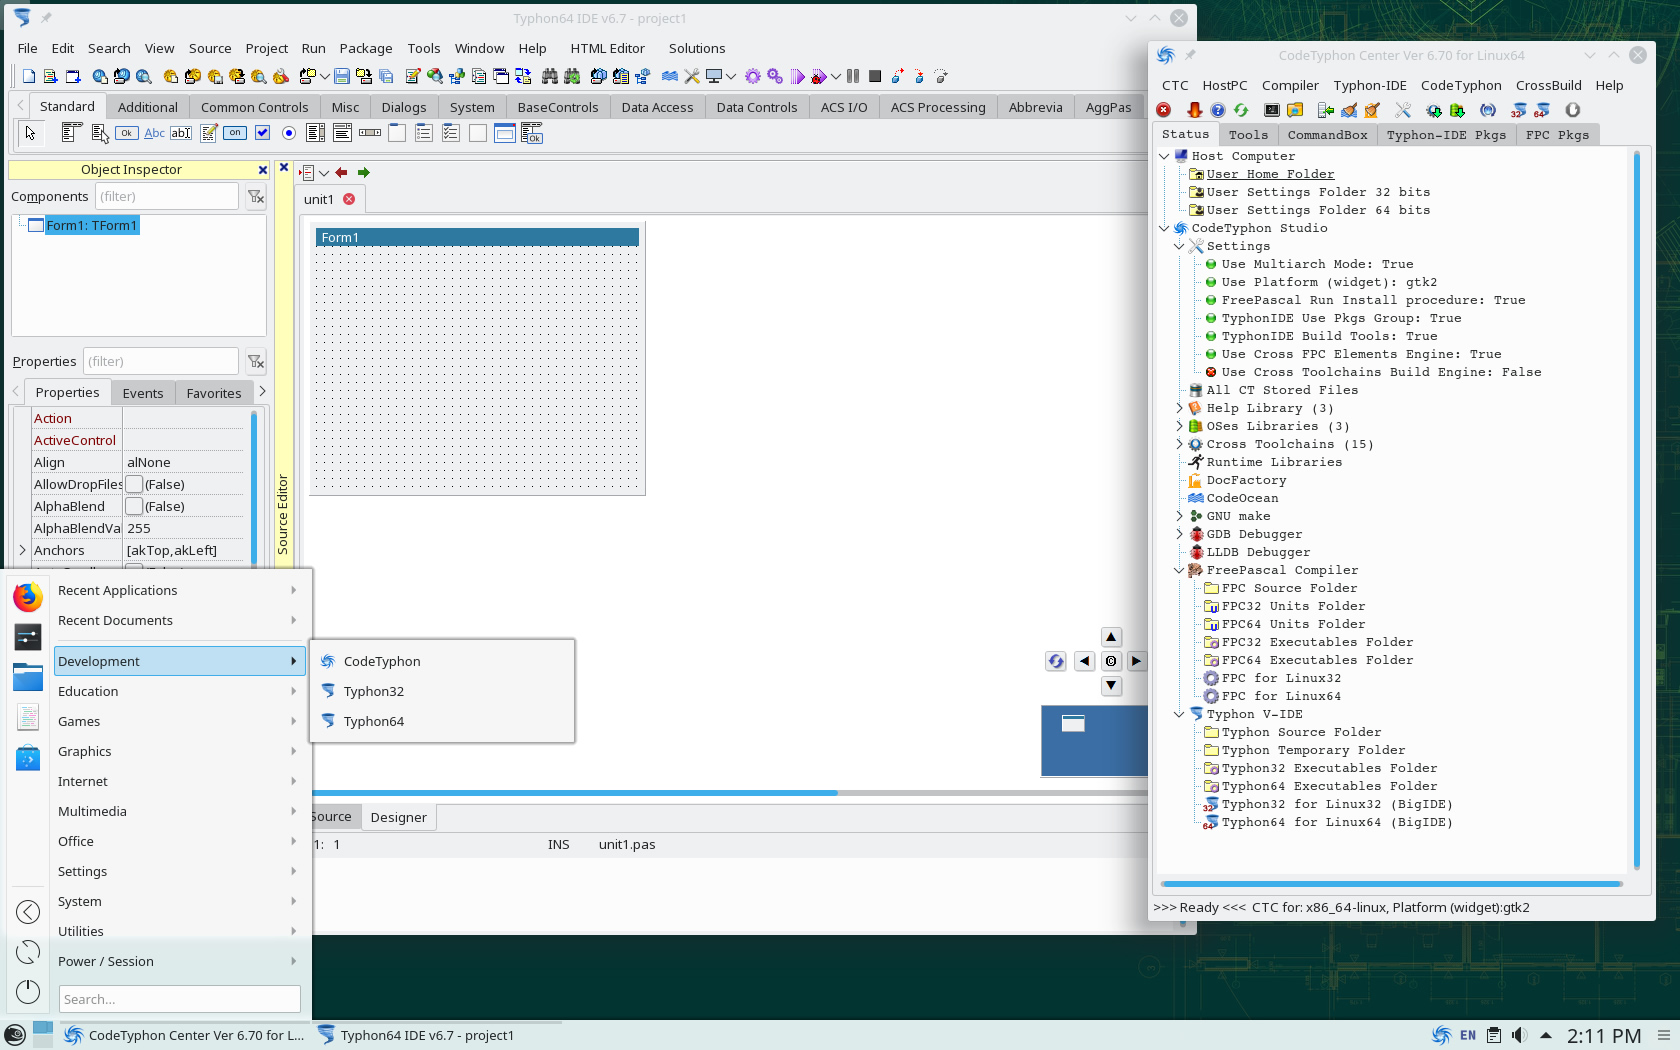Screen dimensions: 1680x1050
Task: Expand the Cross Toolchains (15) node
Action: 1179,444
